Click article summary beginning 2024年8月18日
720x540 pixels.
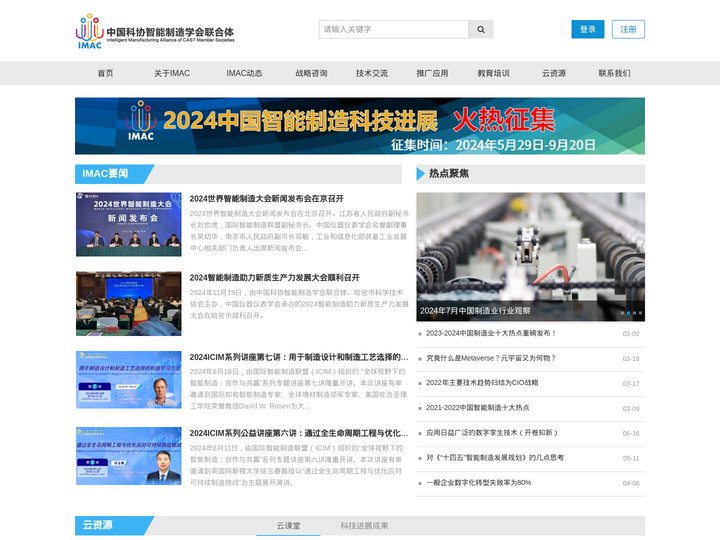point(299,388)
